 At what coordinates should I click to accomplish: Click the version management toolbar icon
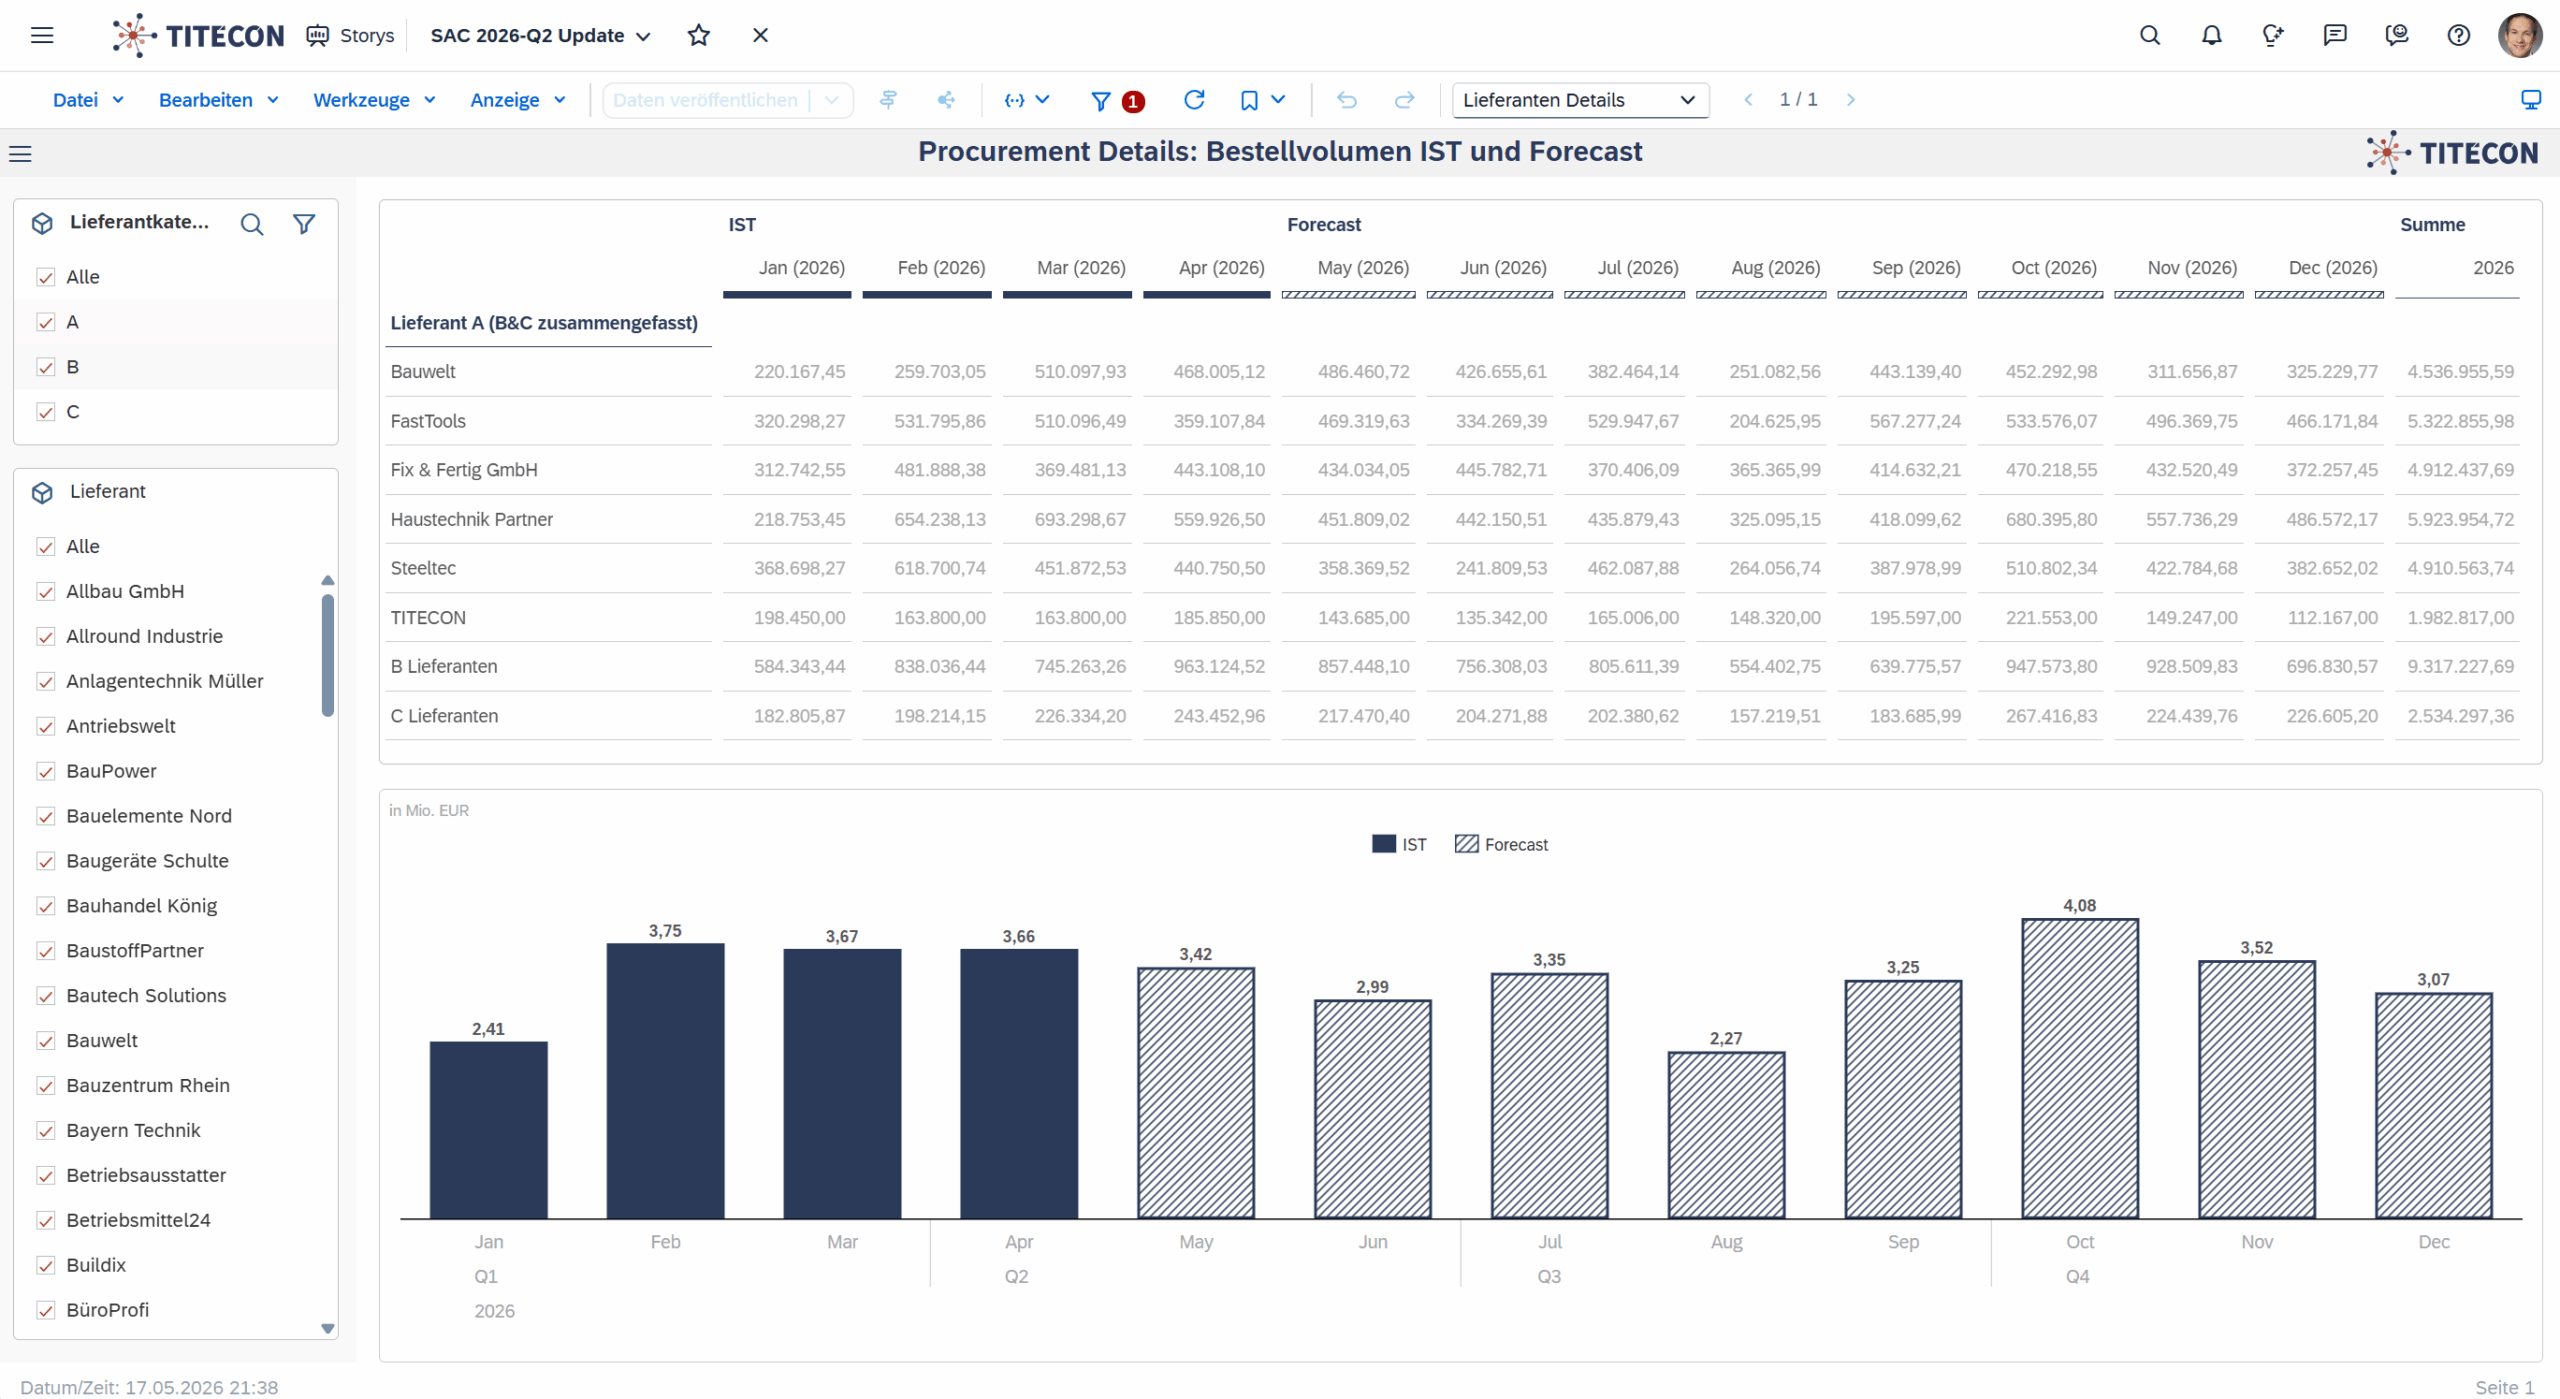tap(888, 100)
